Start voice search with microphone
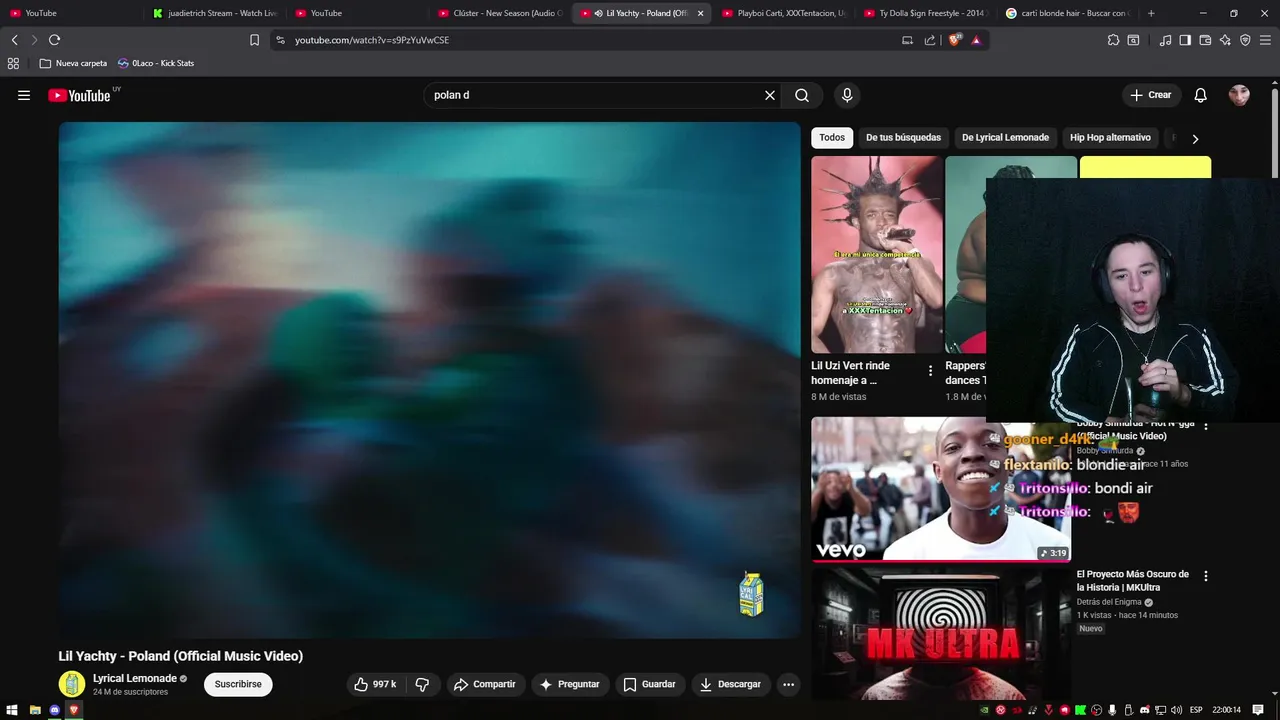 (x=847, y=95)
